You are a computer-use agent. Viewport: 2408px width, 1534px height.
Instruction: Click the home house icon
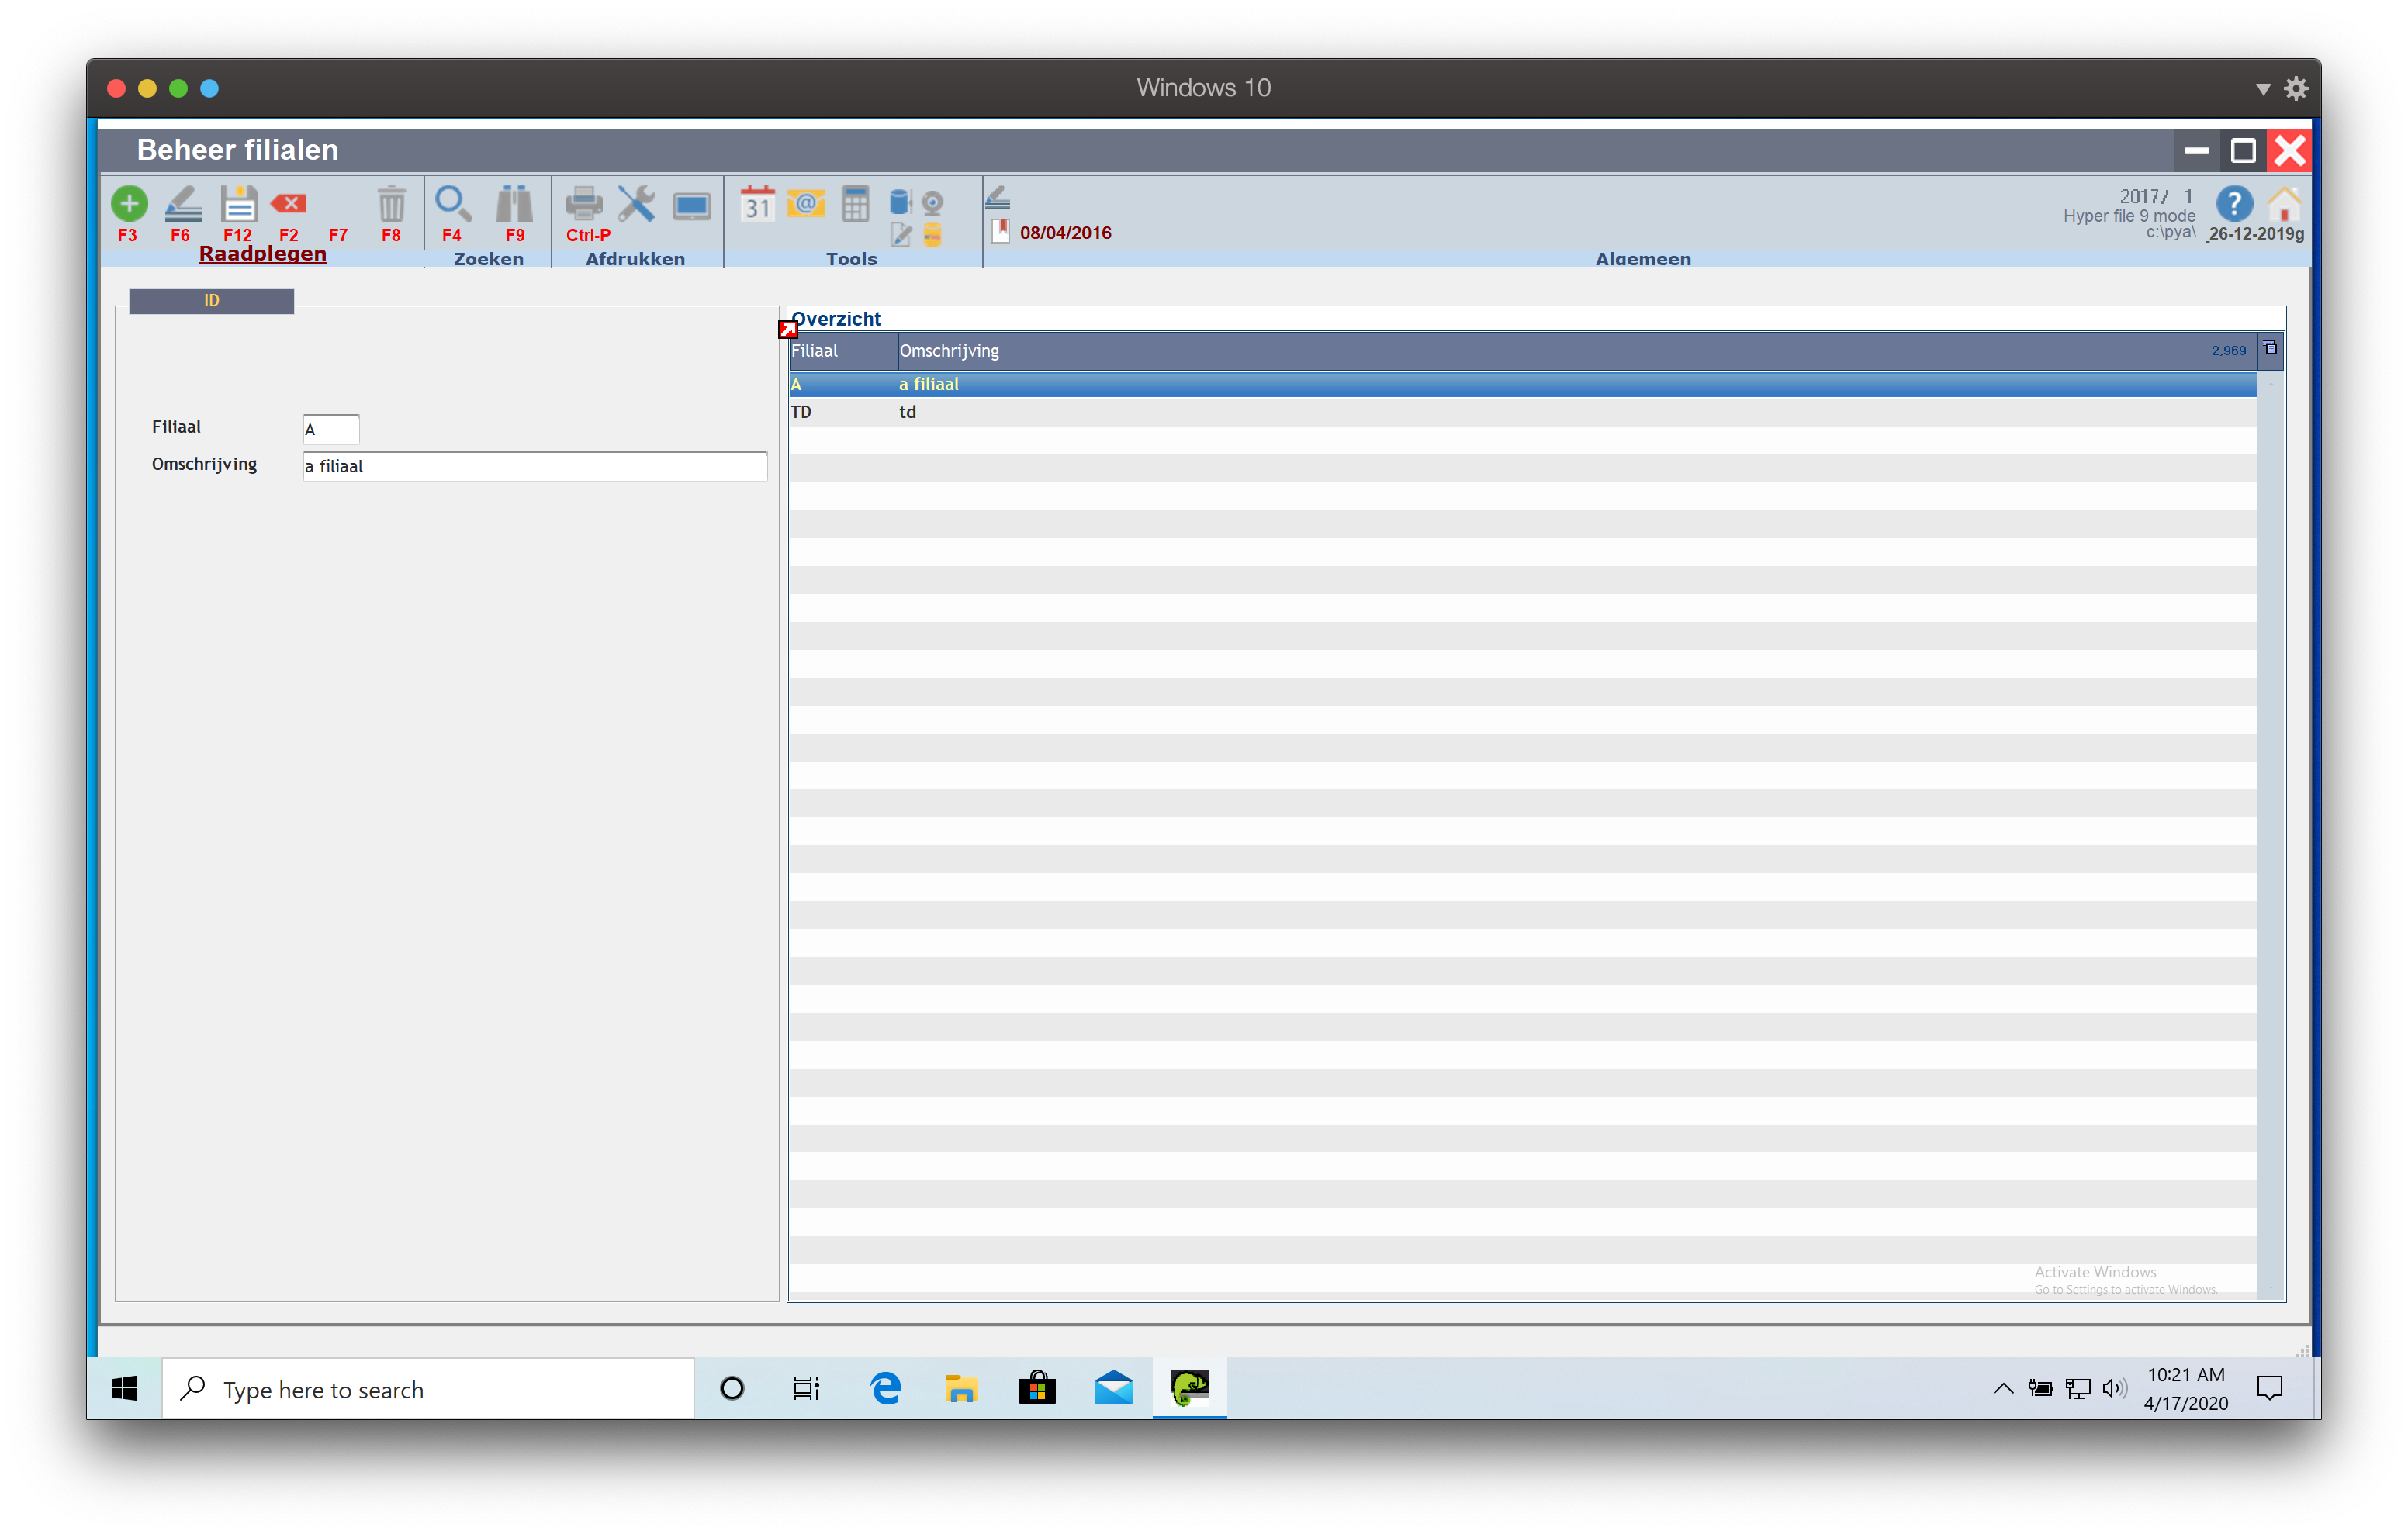tap(2284, 204)
